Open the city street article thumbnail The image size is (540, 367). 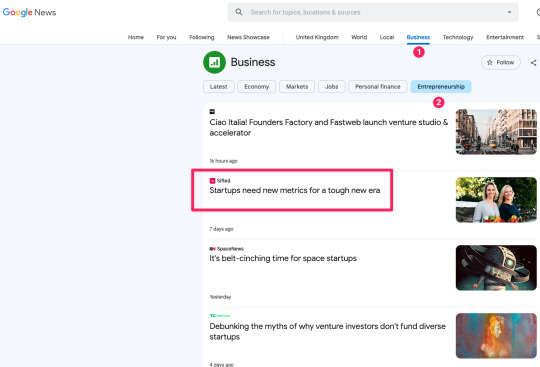496,132
